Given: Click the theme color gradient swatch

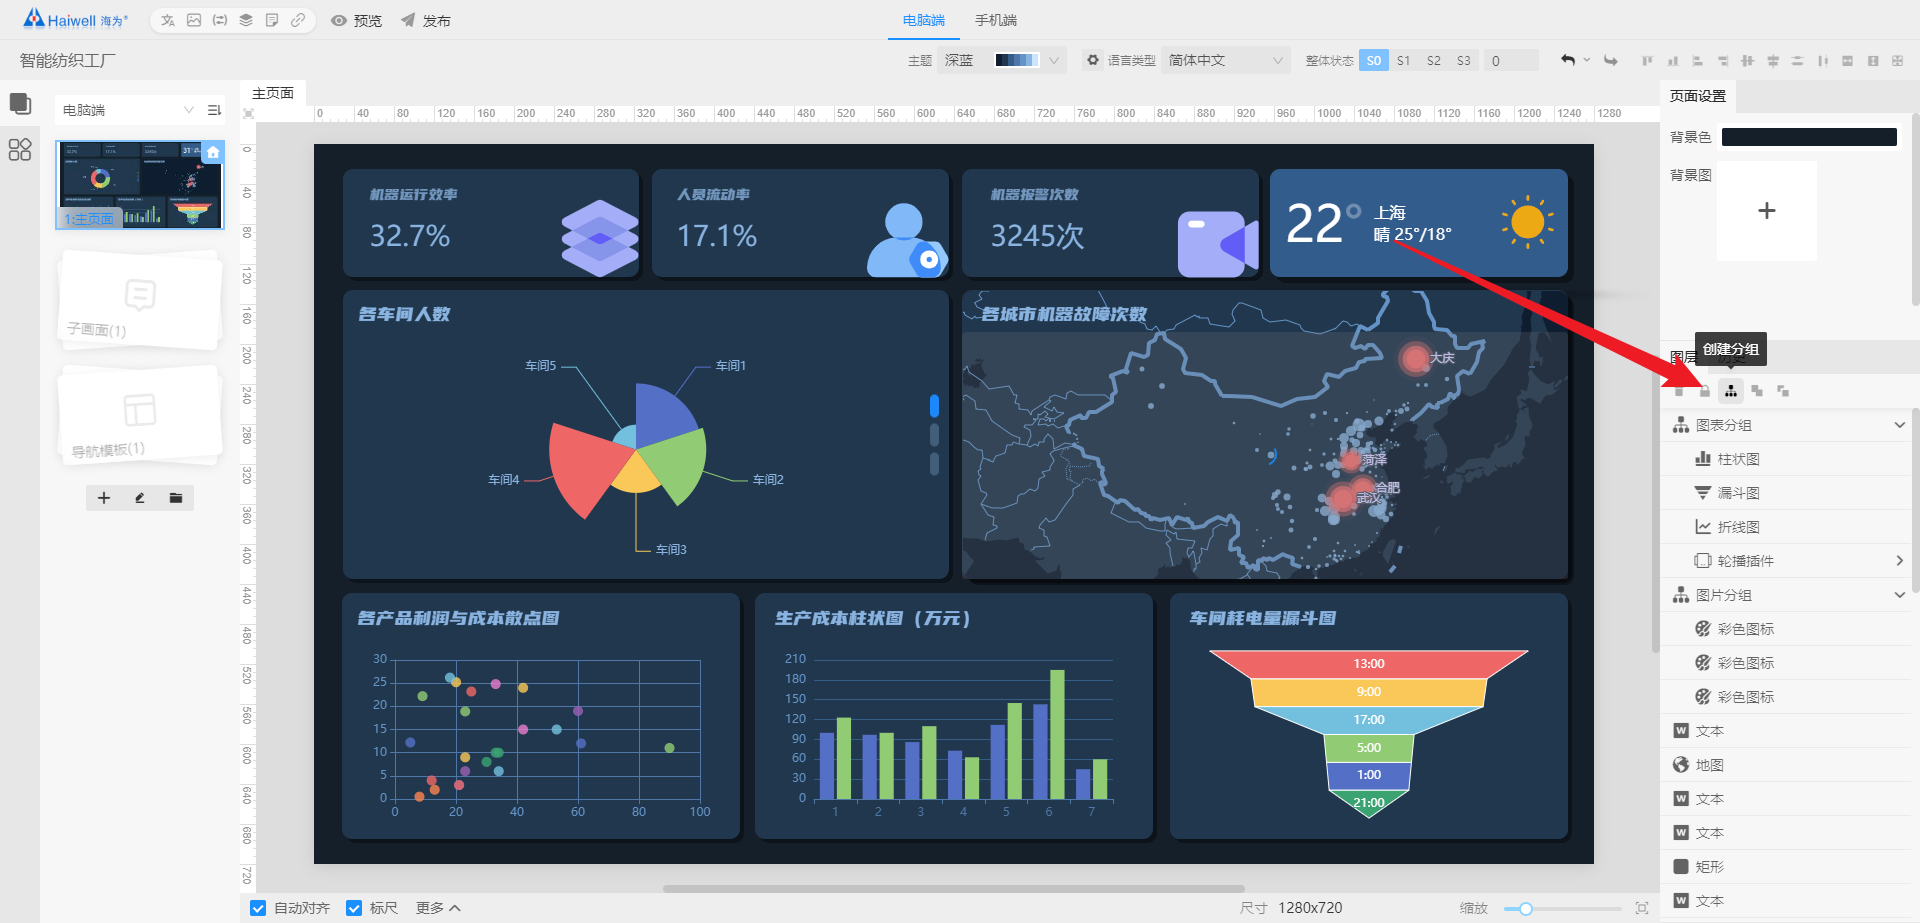Looking at the screenshot, I should tap(1017, 60).
